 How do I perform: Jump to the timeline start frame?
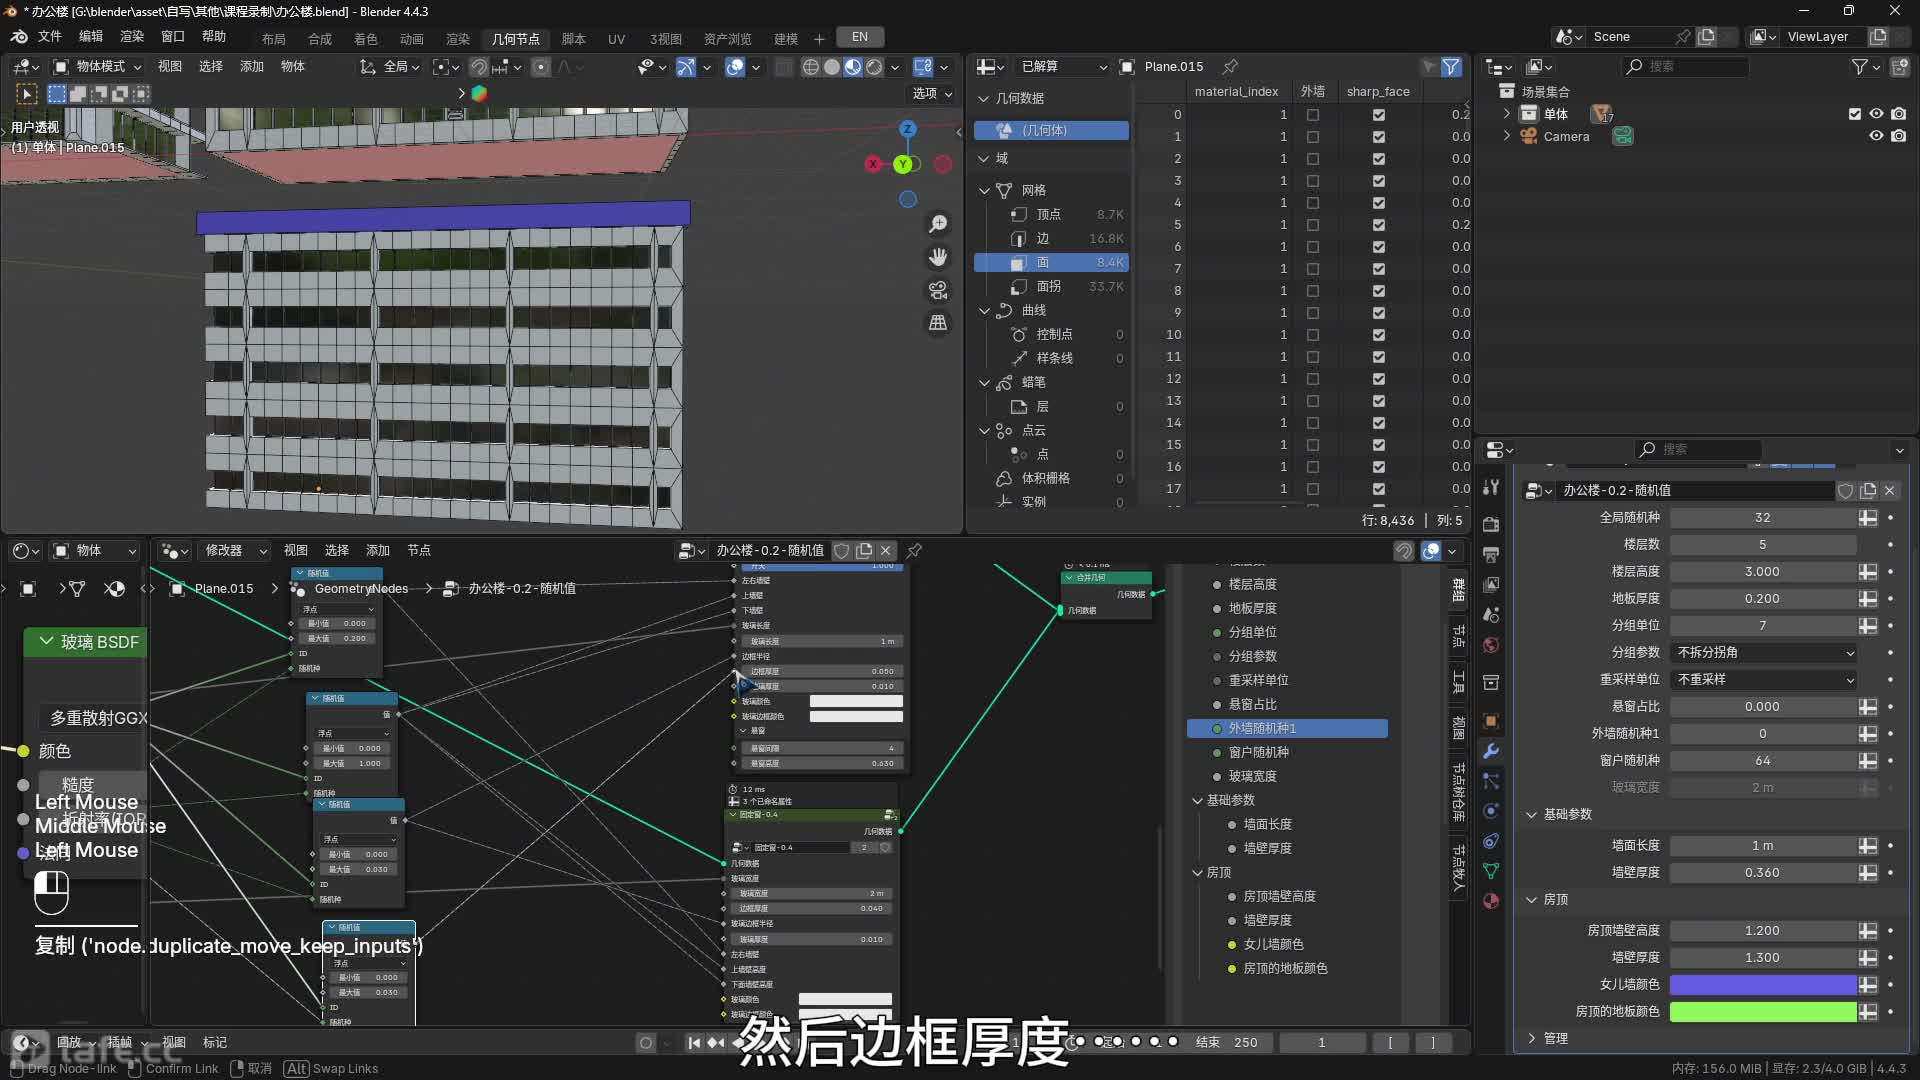click(x=694, y=1042)
